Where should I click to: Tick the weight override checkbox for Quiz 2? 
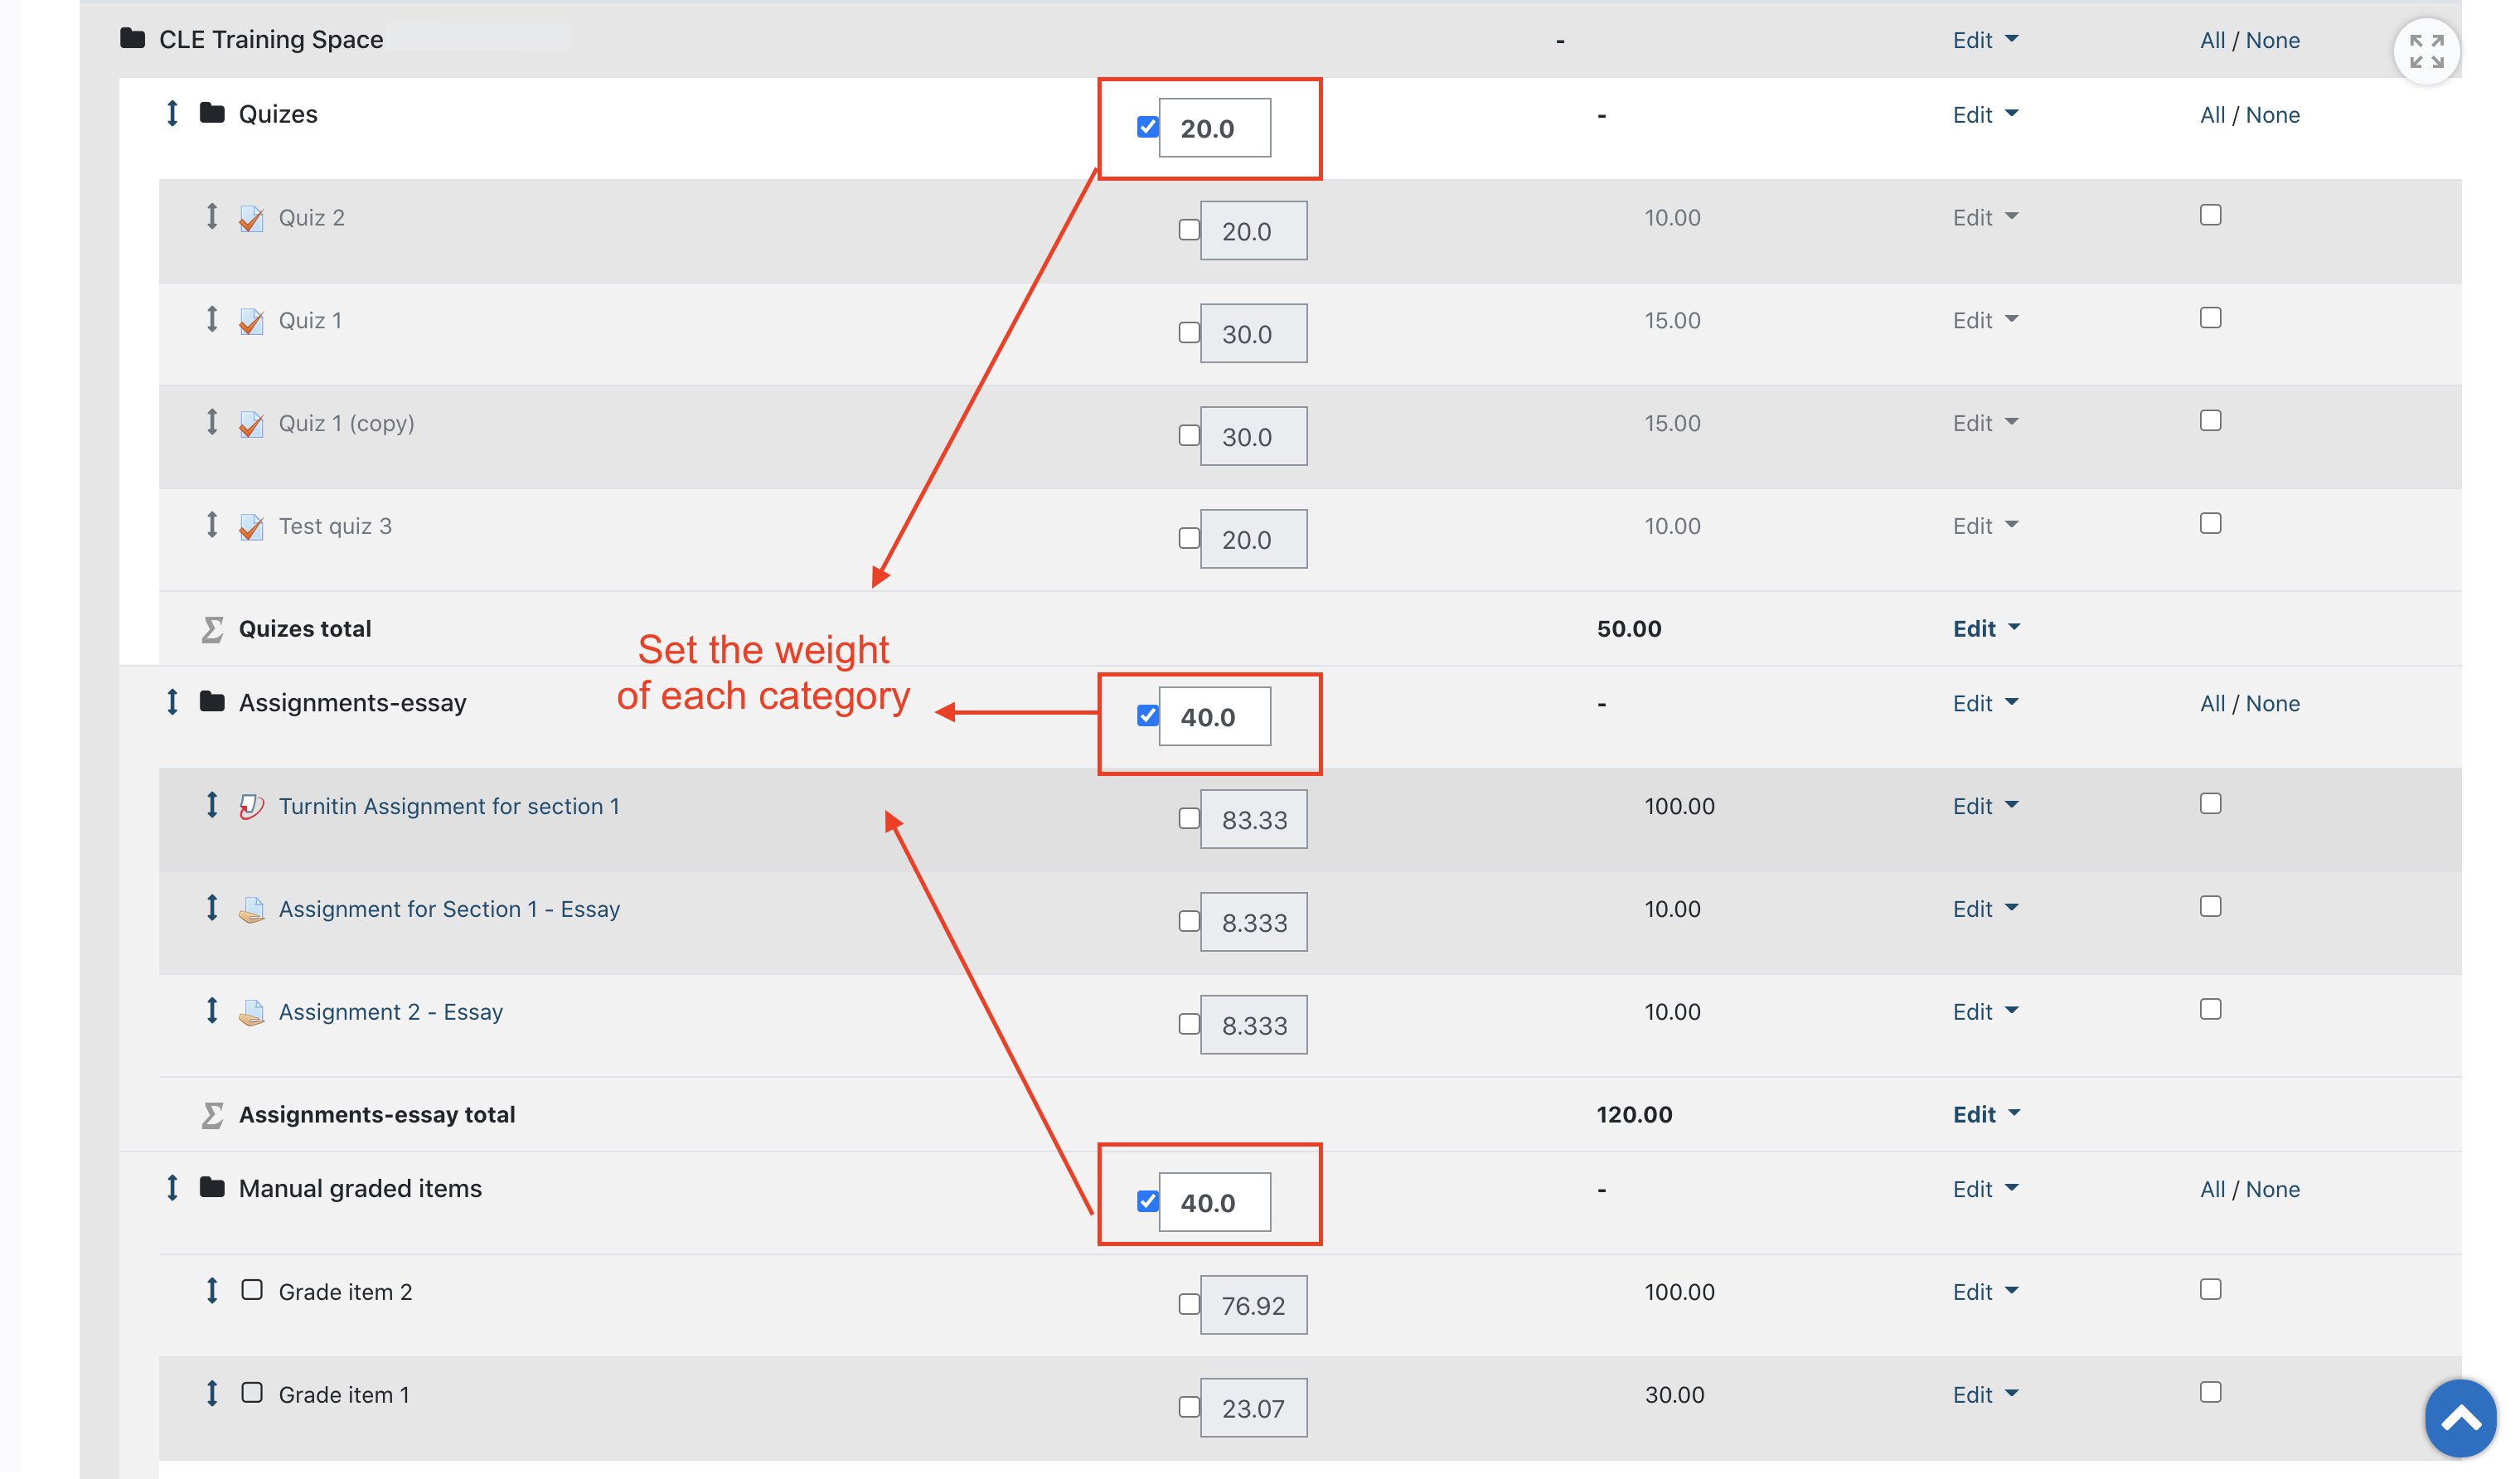tap(1189, 230)
